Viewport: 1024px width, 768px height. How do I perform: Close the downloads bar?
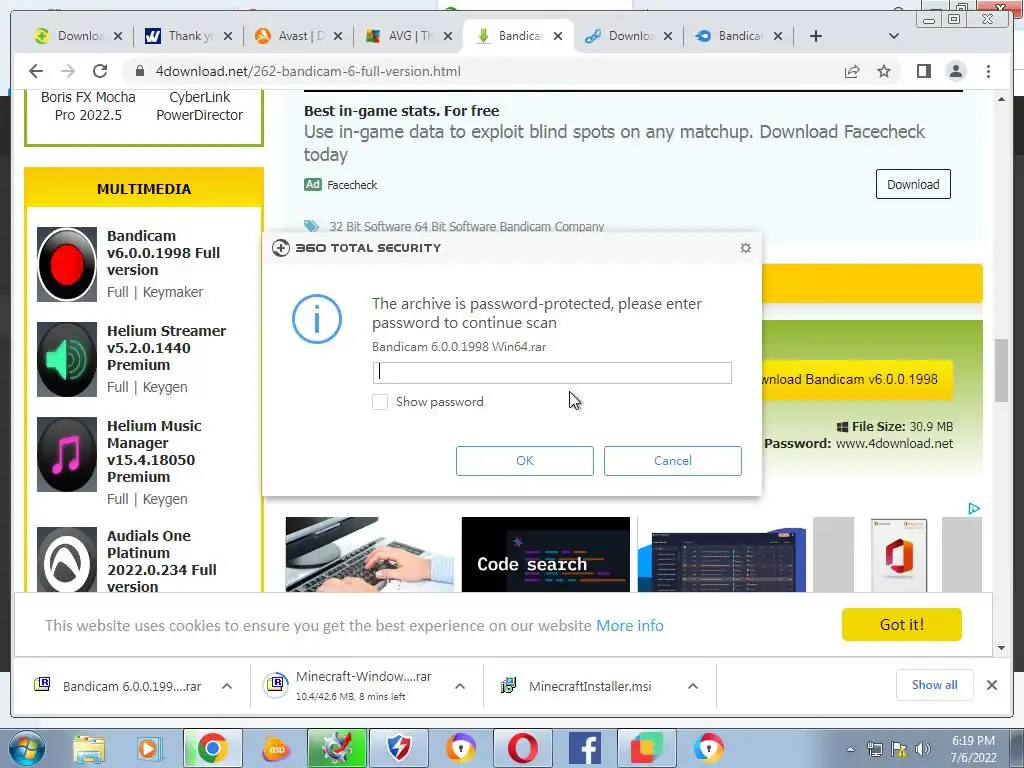(991, 685)
